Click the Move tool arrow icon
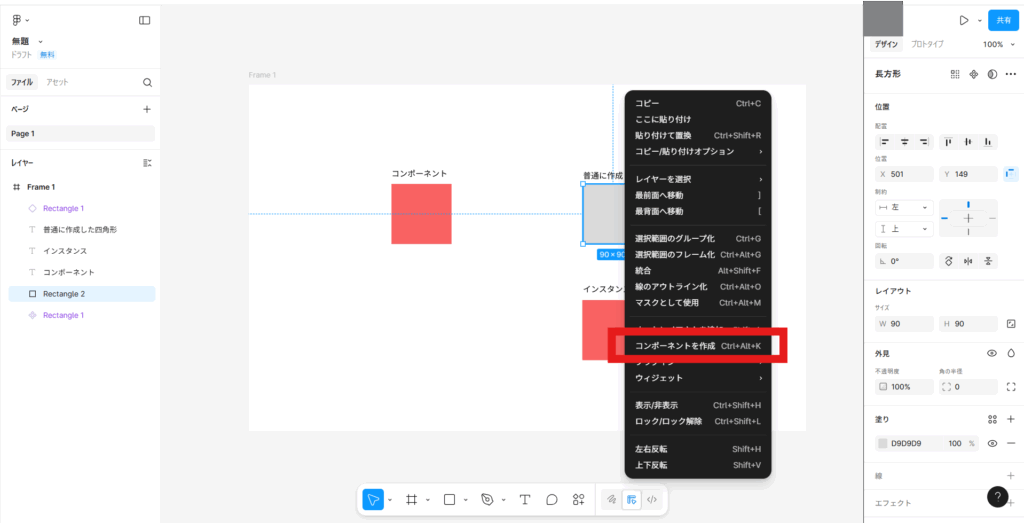Screen dimensions: 1024x523 point(372,499)
